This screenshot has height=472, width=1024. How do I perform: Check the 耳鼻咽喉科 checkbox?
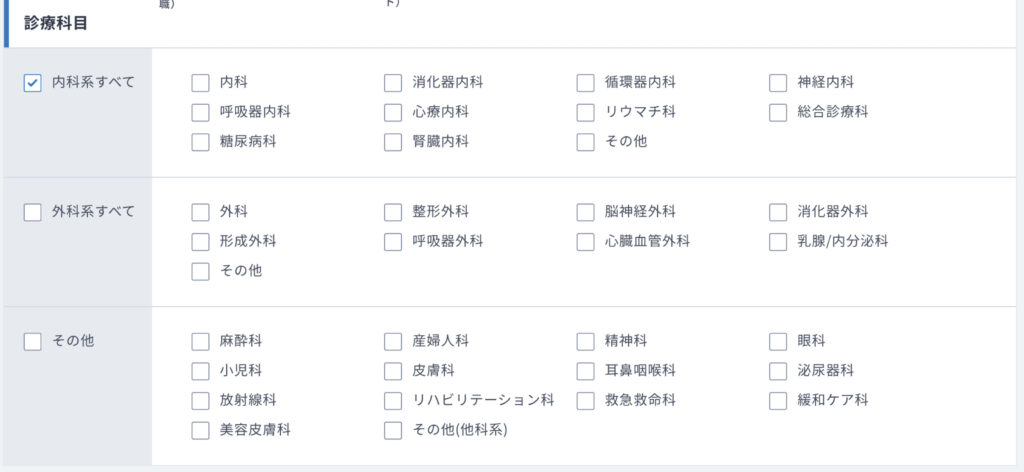(x=586, y=371)
